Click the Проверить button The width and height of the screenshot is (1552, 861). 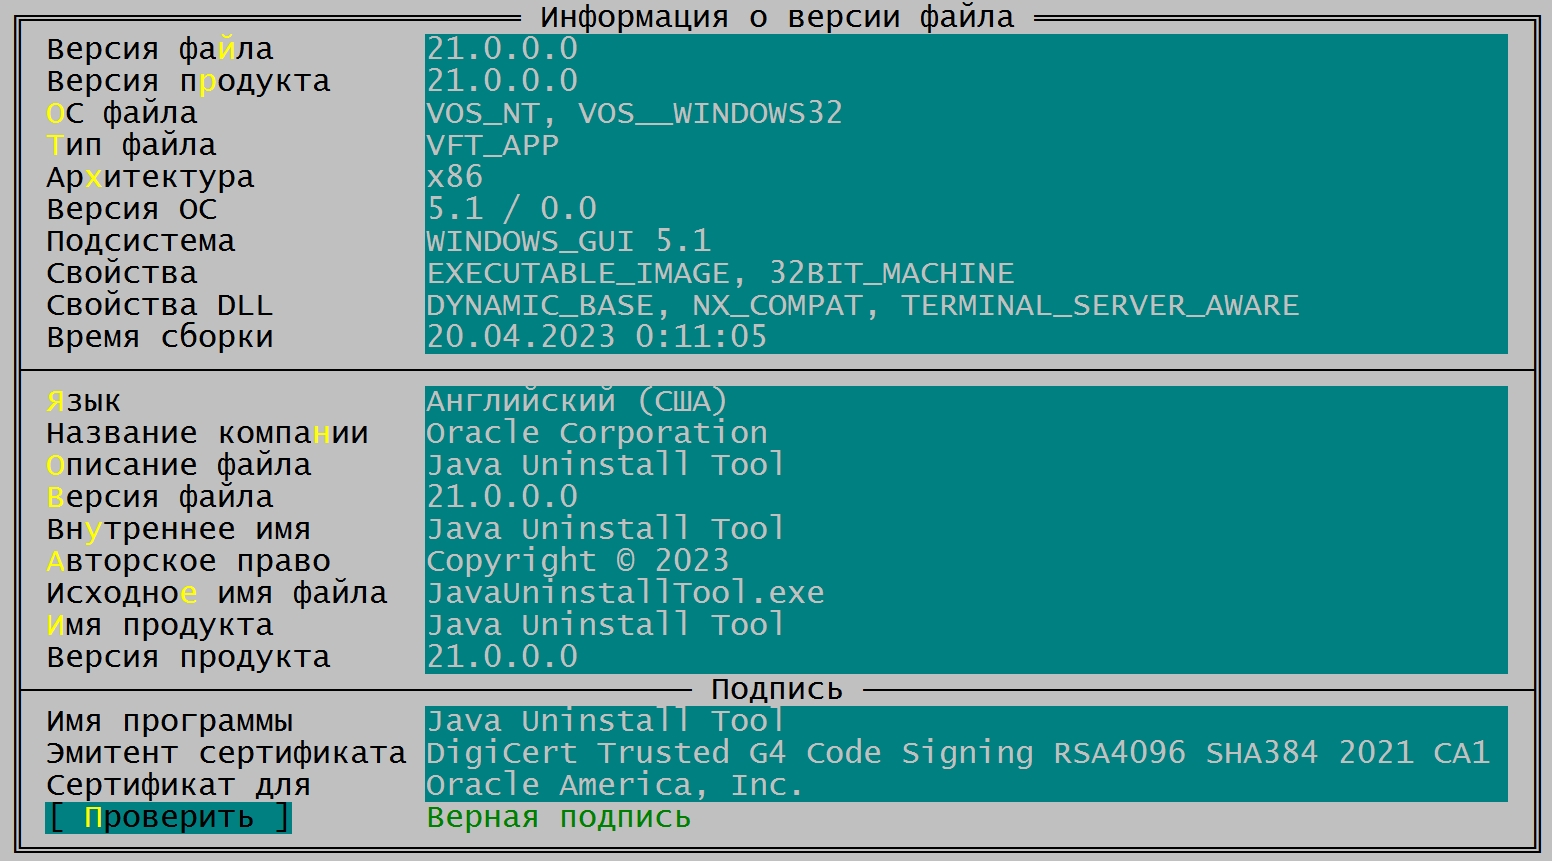click(x=168, y=818)
